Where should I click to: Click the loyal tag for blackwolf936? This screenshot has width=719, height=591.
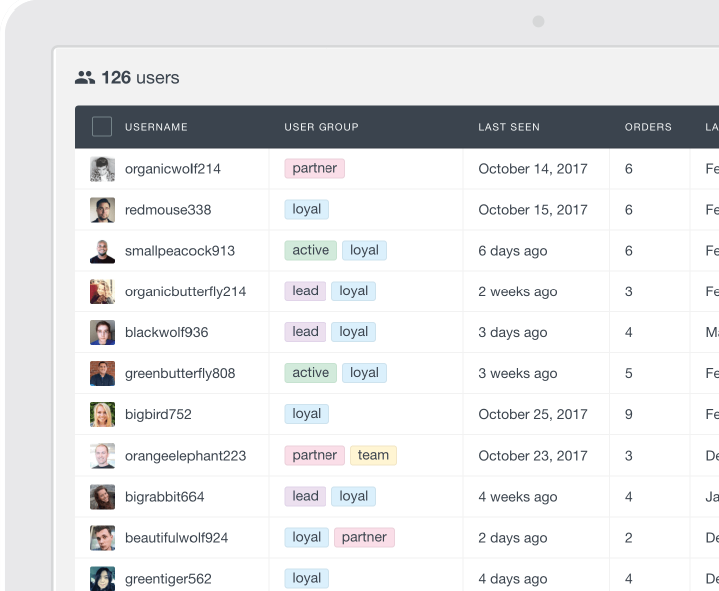click(354, 332)
